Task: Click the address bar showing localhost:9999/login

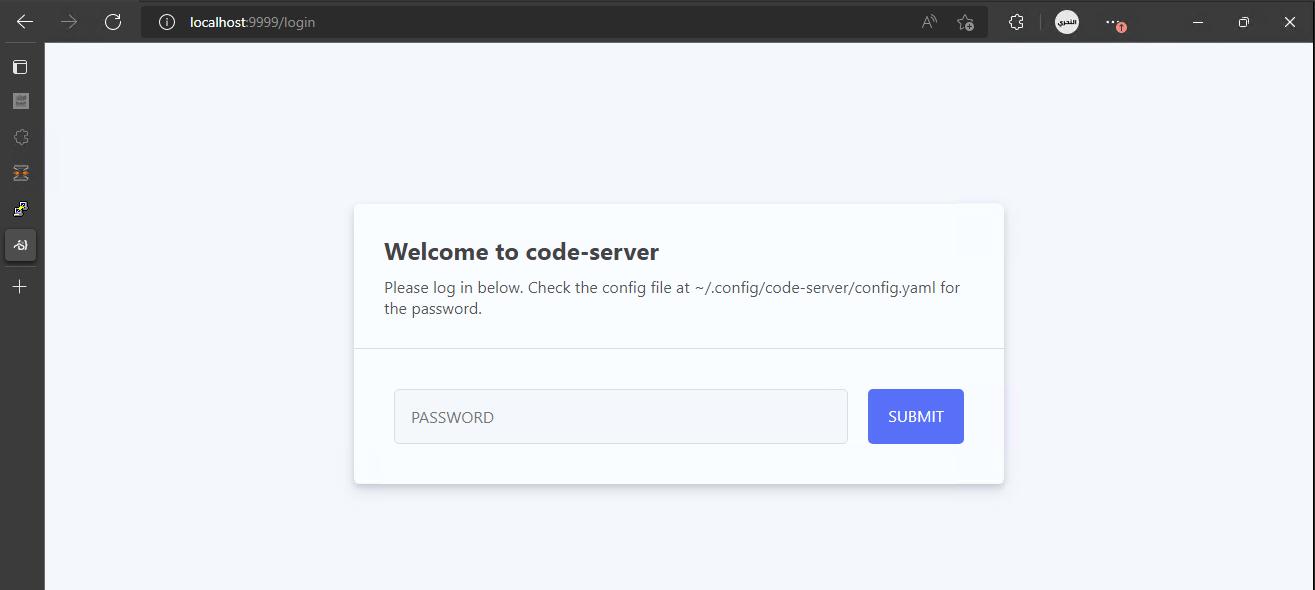Action: click(540, 22)
